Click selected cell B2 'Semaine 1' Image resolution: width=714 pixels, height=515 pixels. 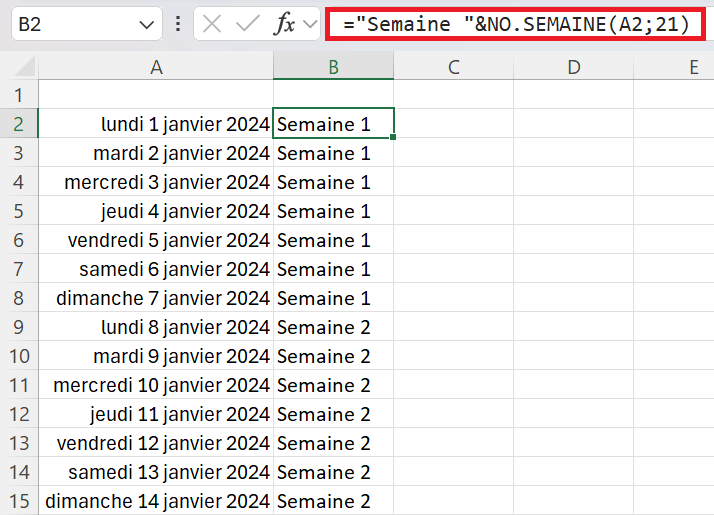(333, 123)
